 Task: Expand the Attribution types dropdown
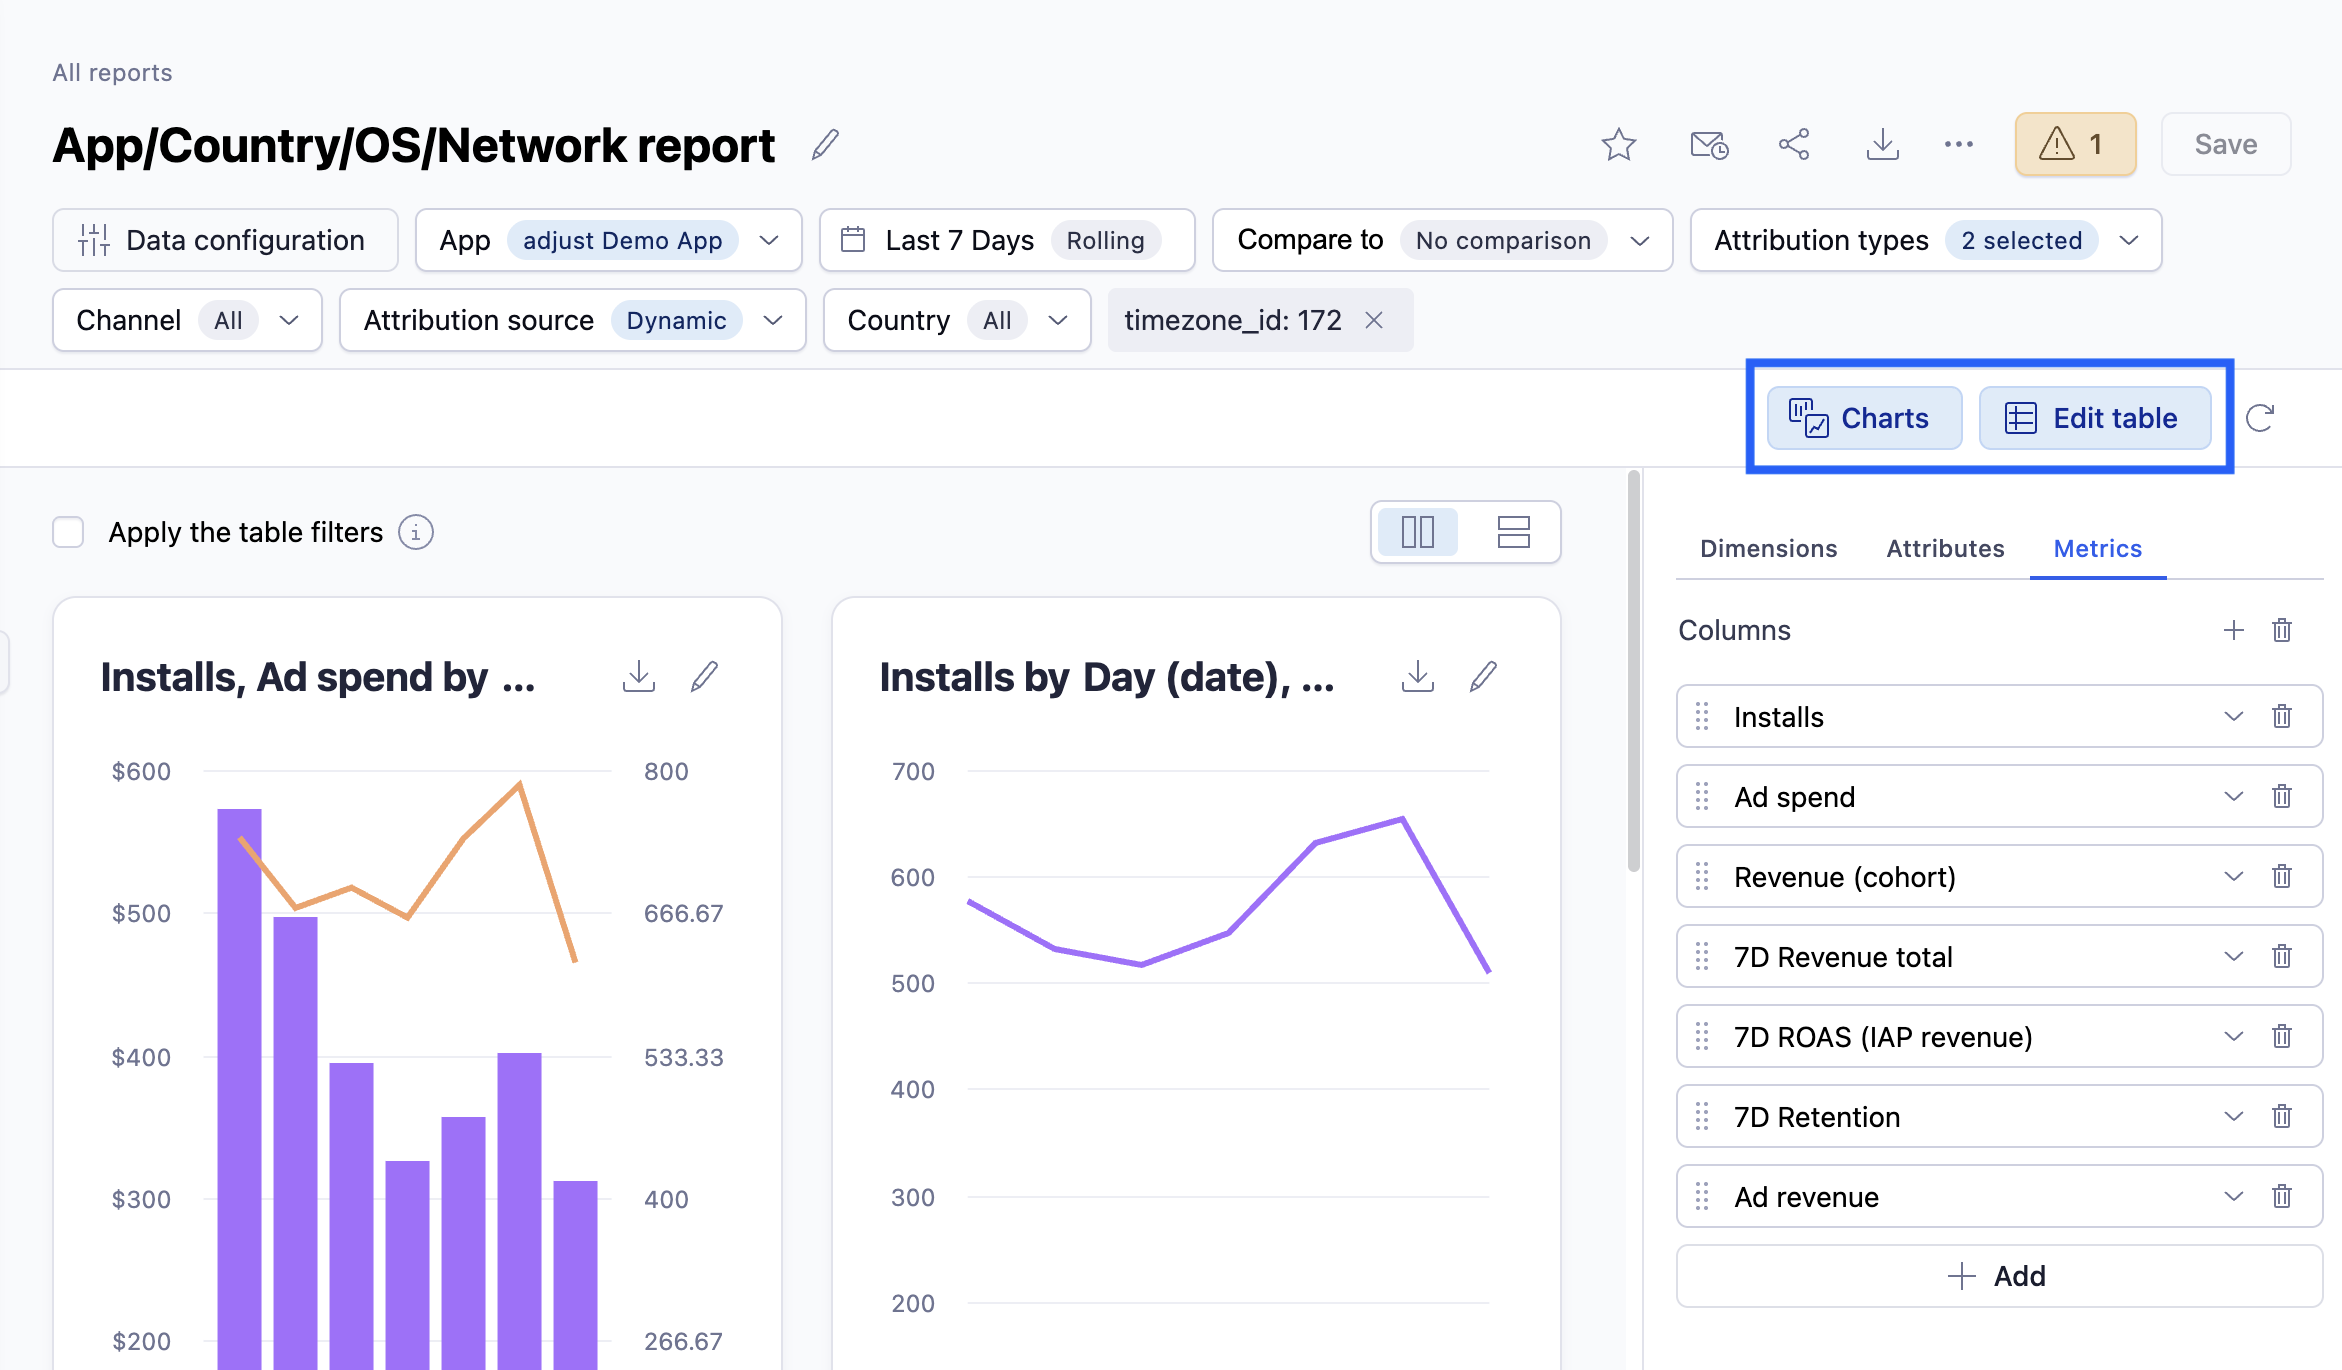(x=2128, y=240)
